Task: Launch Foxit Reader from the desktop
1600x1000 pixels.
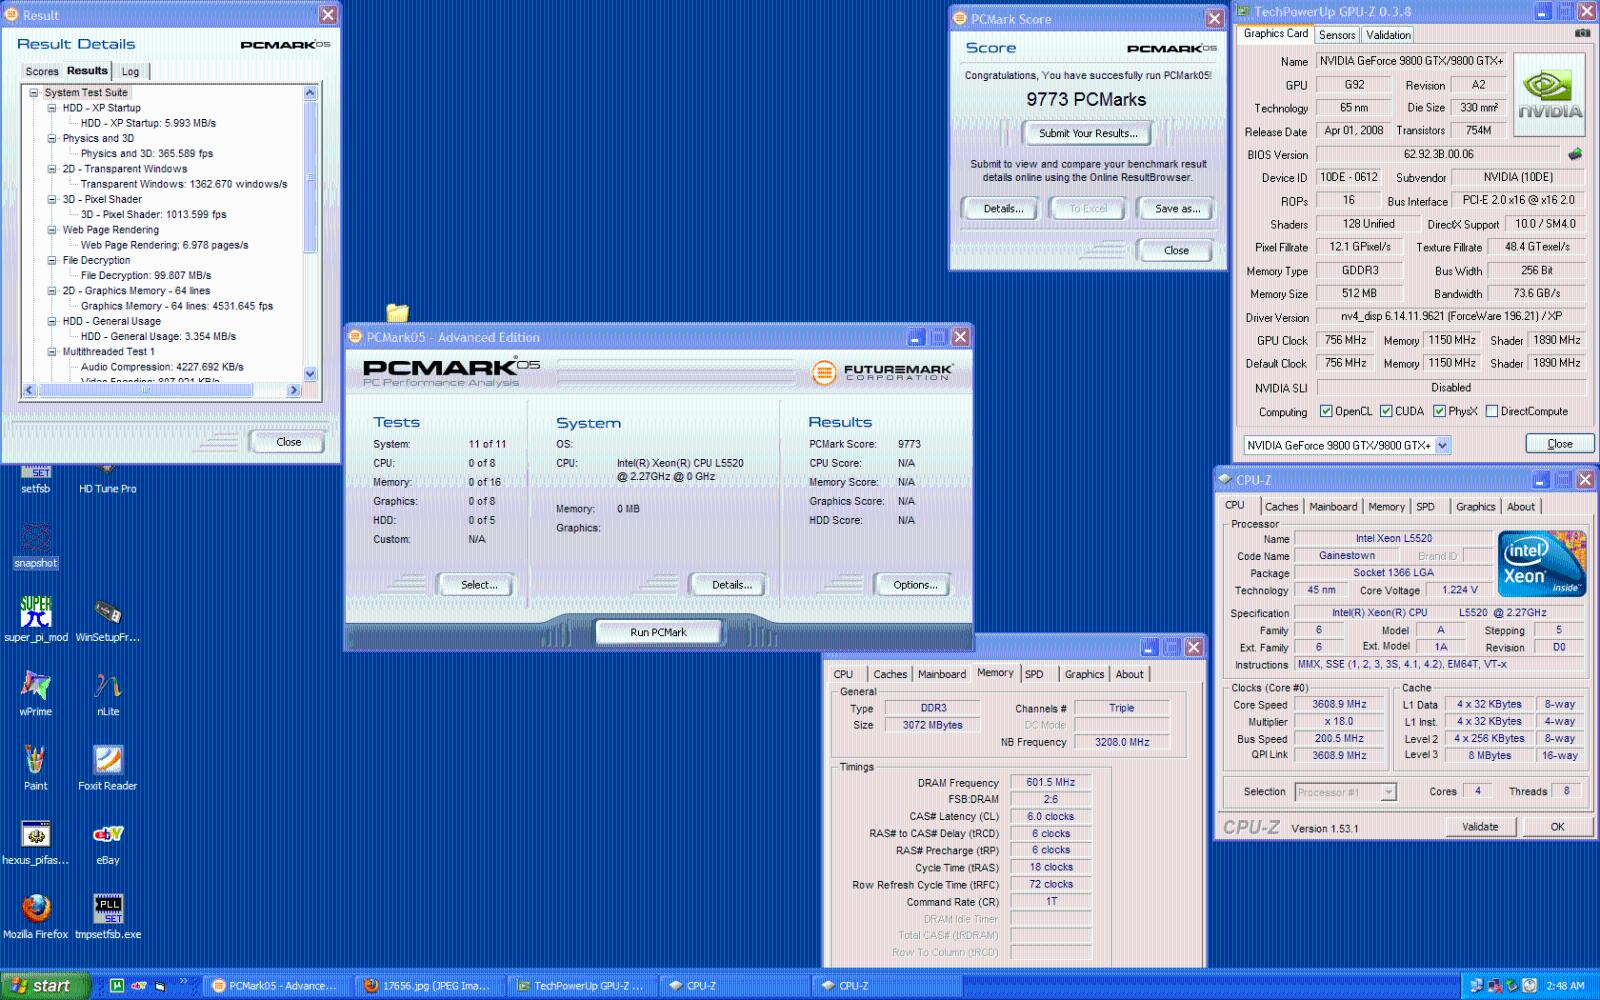Action: 107,767
